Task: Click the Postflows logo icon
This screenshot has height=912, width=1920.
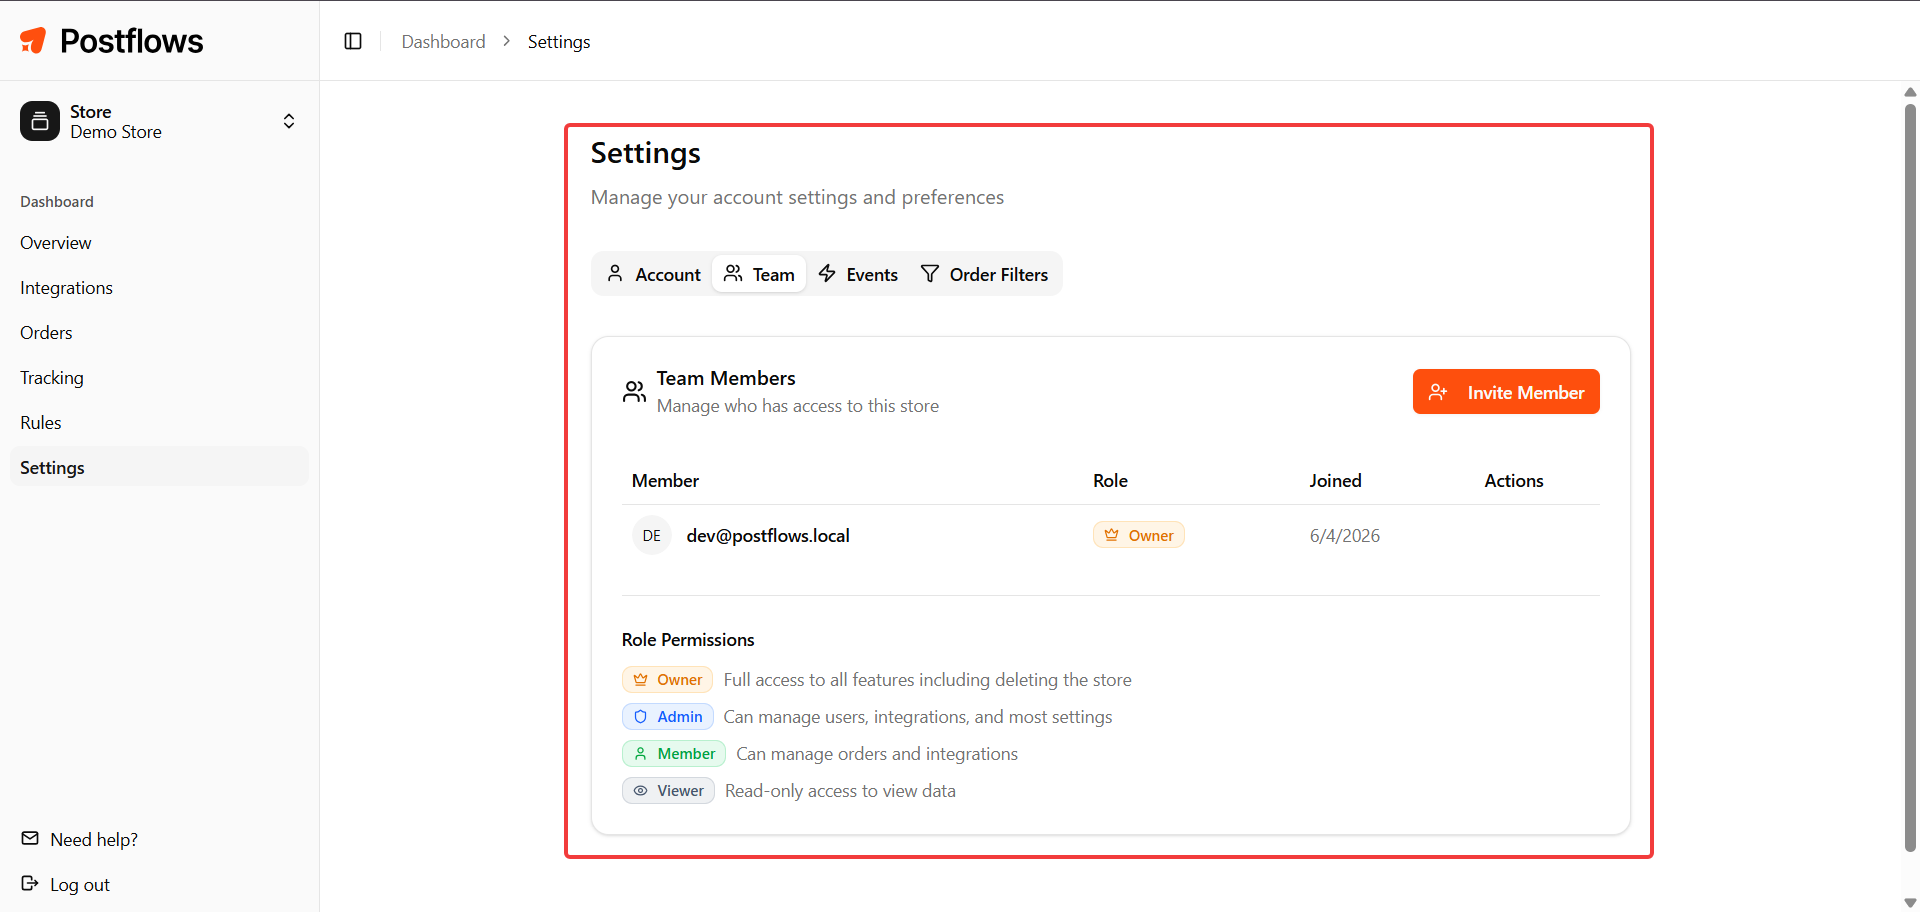Action: pyautogui.click(x=33, y=40)
